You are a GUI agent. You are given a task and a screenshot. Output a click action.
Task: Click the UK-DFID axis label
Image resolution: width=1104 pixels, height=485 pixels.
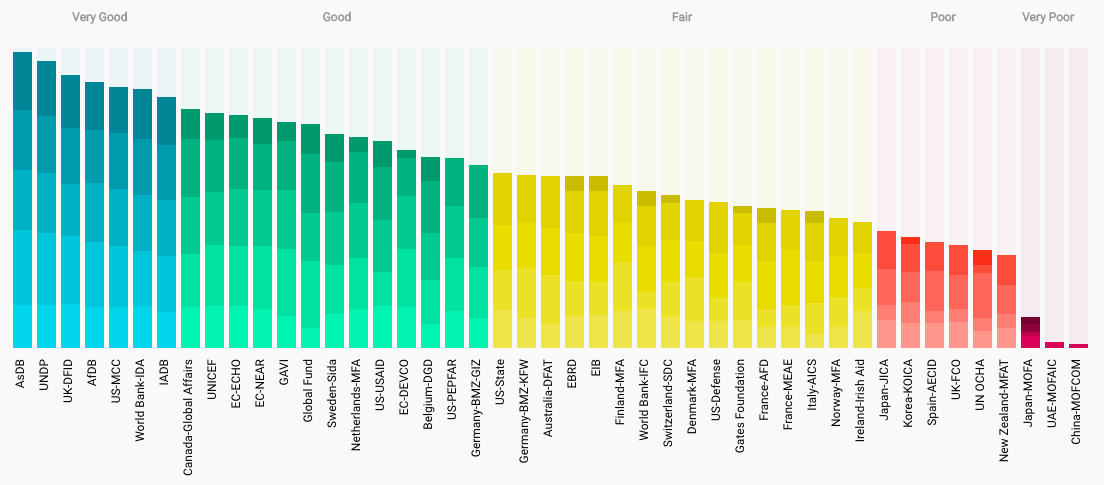[x=70, y=379]
